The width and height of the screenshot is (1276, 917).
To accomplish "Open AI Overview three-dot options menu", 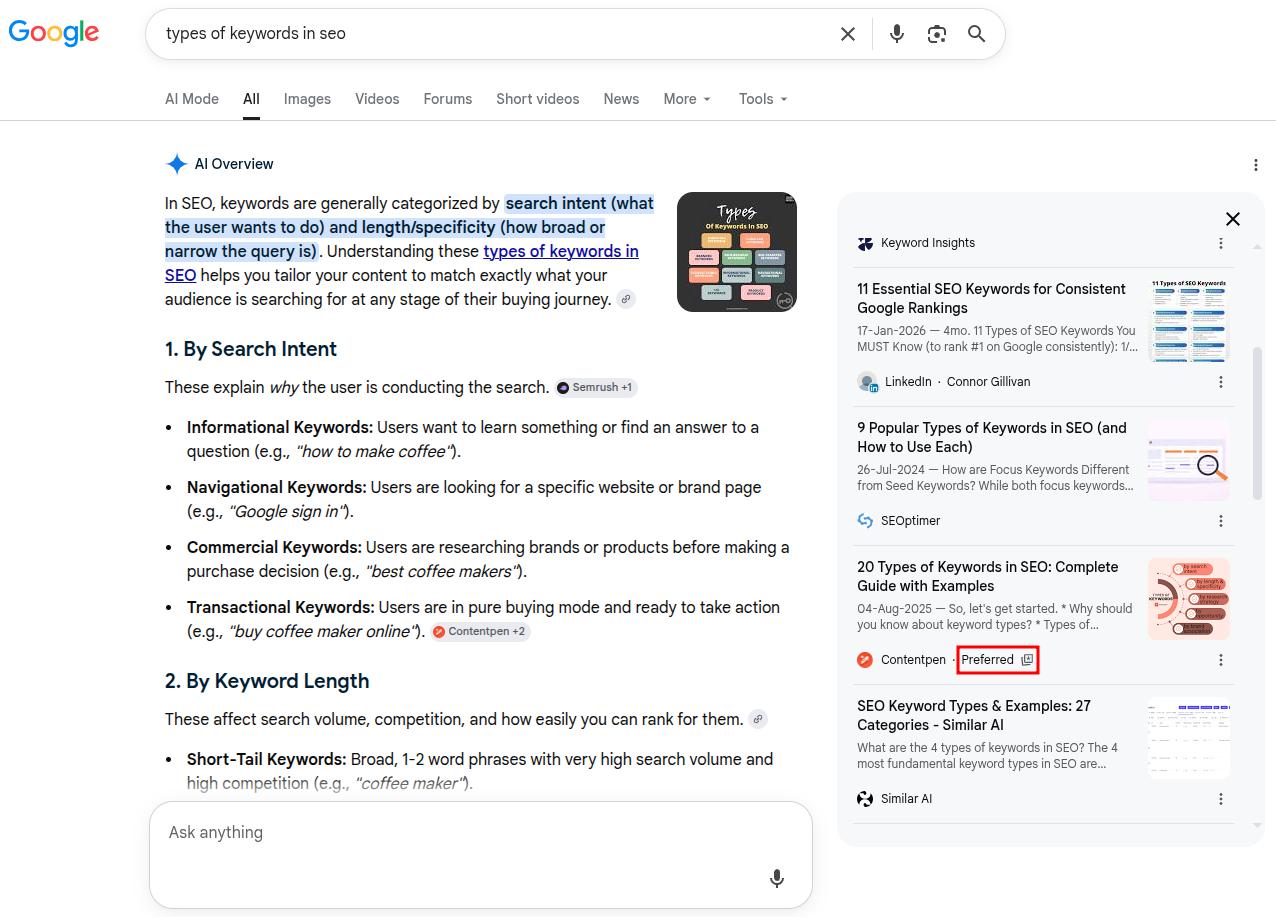I will tap(1256, 165).
